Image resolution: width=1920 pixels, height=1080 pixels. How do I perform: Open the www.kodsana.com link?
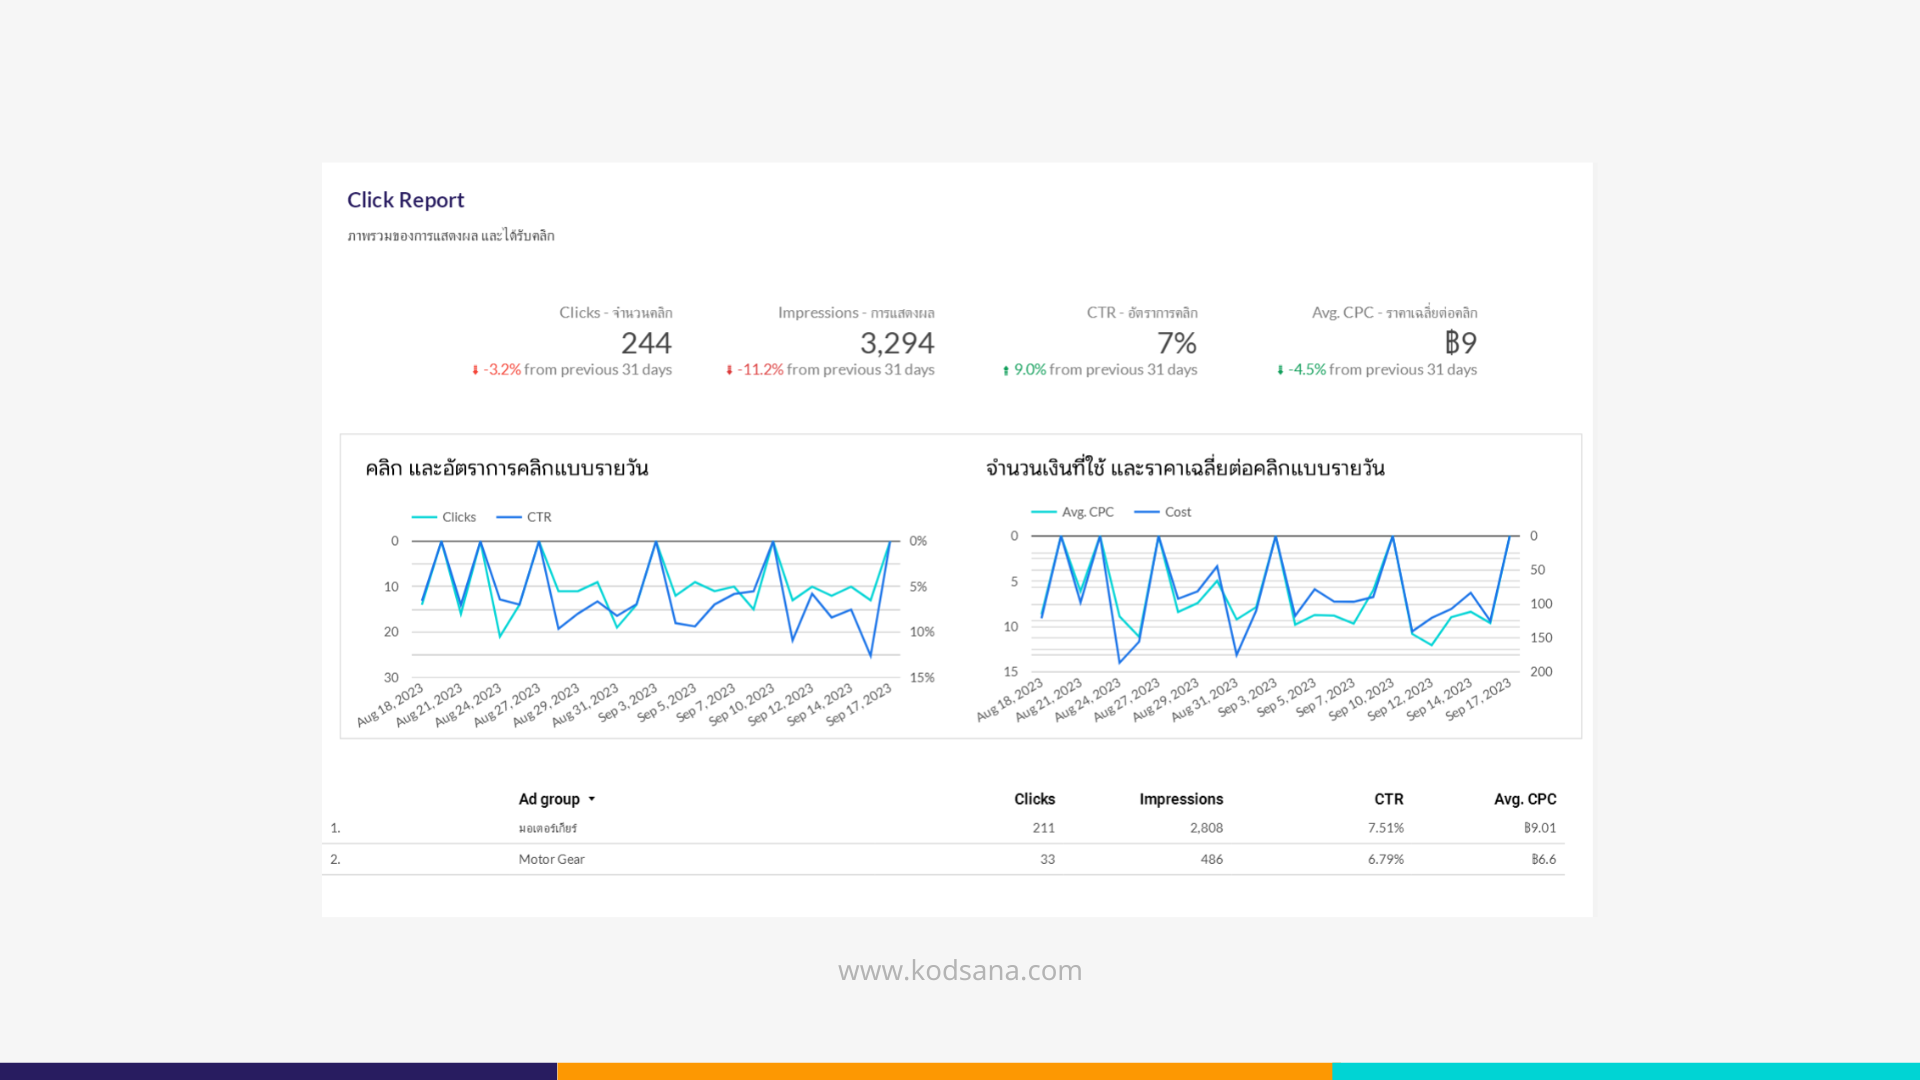[x=960, y=970]
